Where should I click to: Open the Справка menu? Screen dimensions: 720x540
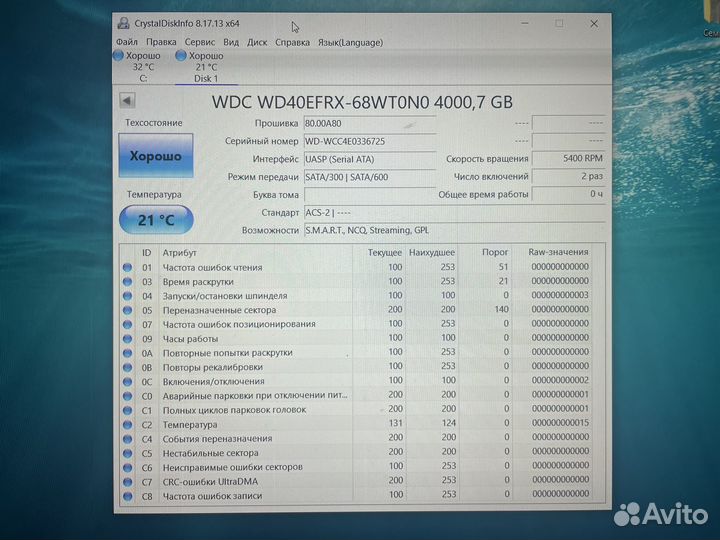tap(292, 42)
